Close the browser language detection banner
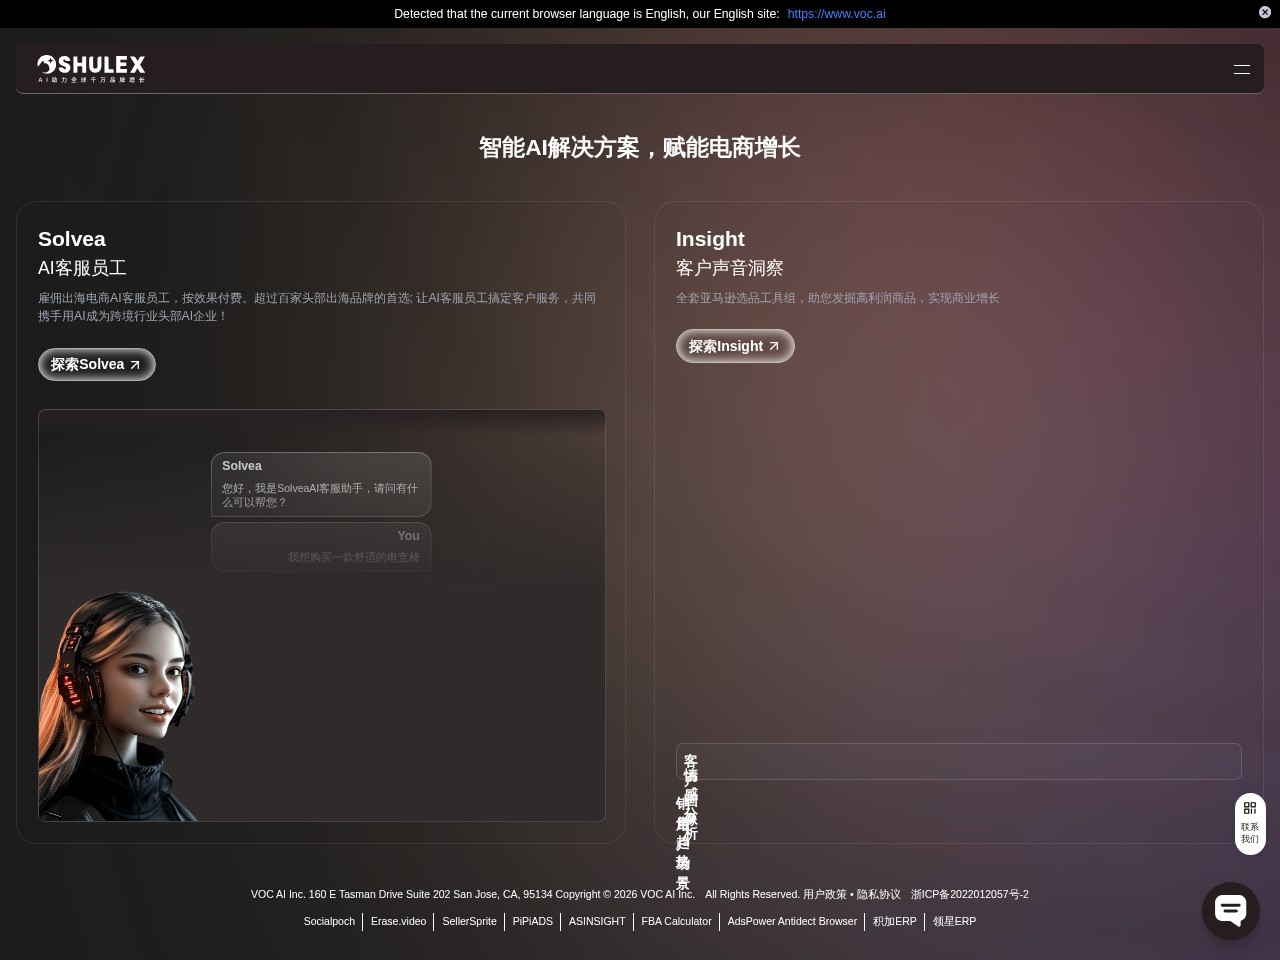 click(1264, 12)
